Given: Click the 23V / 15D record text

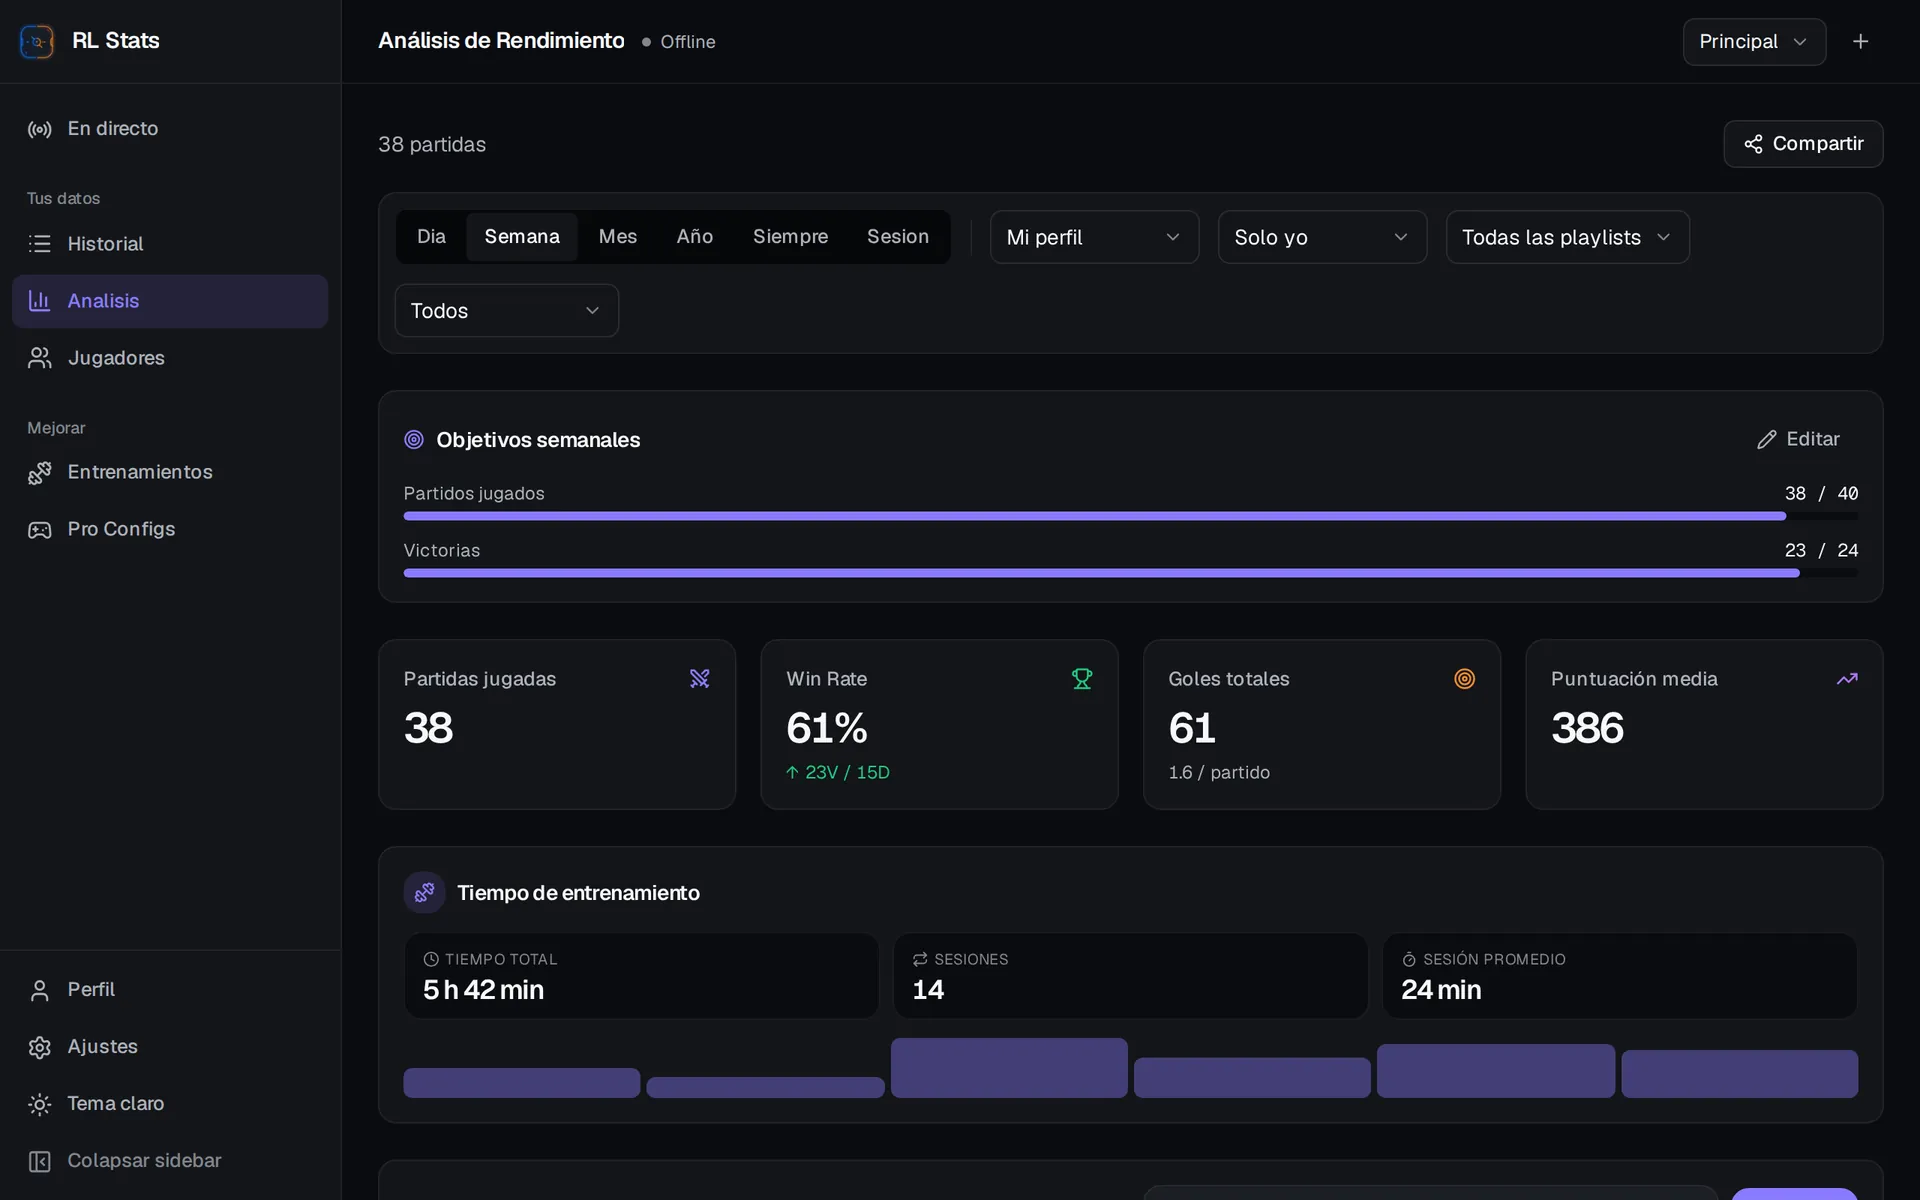Looking at the screenshot, I should click(847, 773).
